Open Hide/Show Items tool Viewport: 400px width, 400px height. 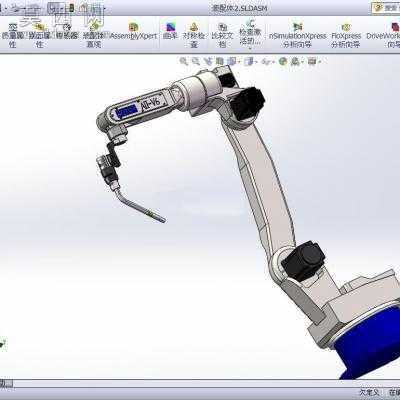click(266, 61)
